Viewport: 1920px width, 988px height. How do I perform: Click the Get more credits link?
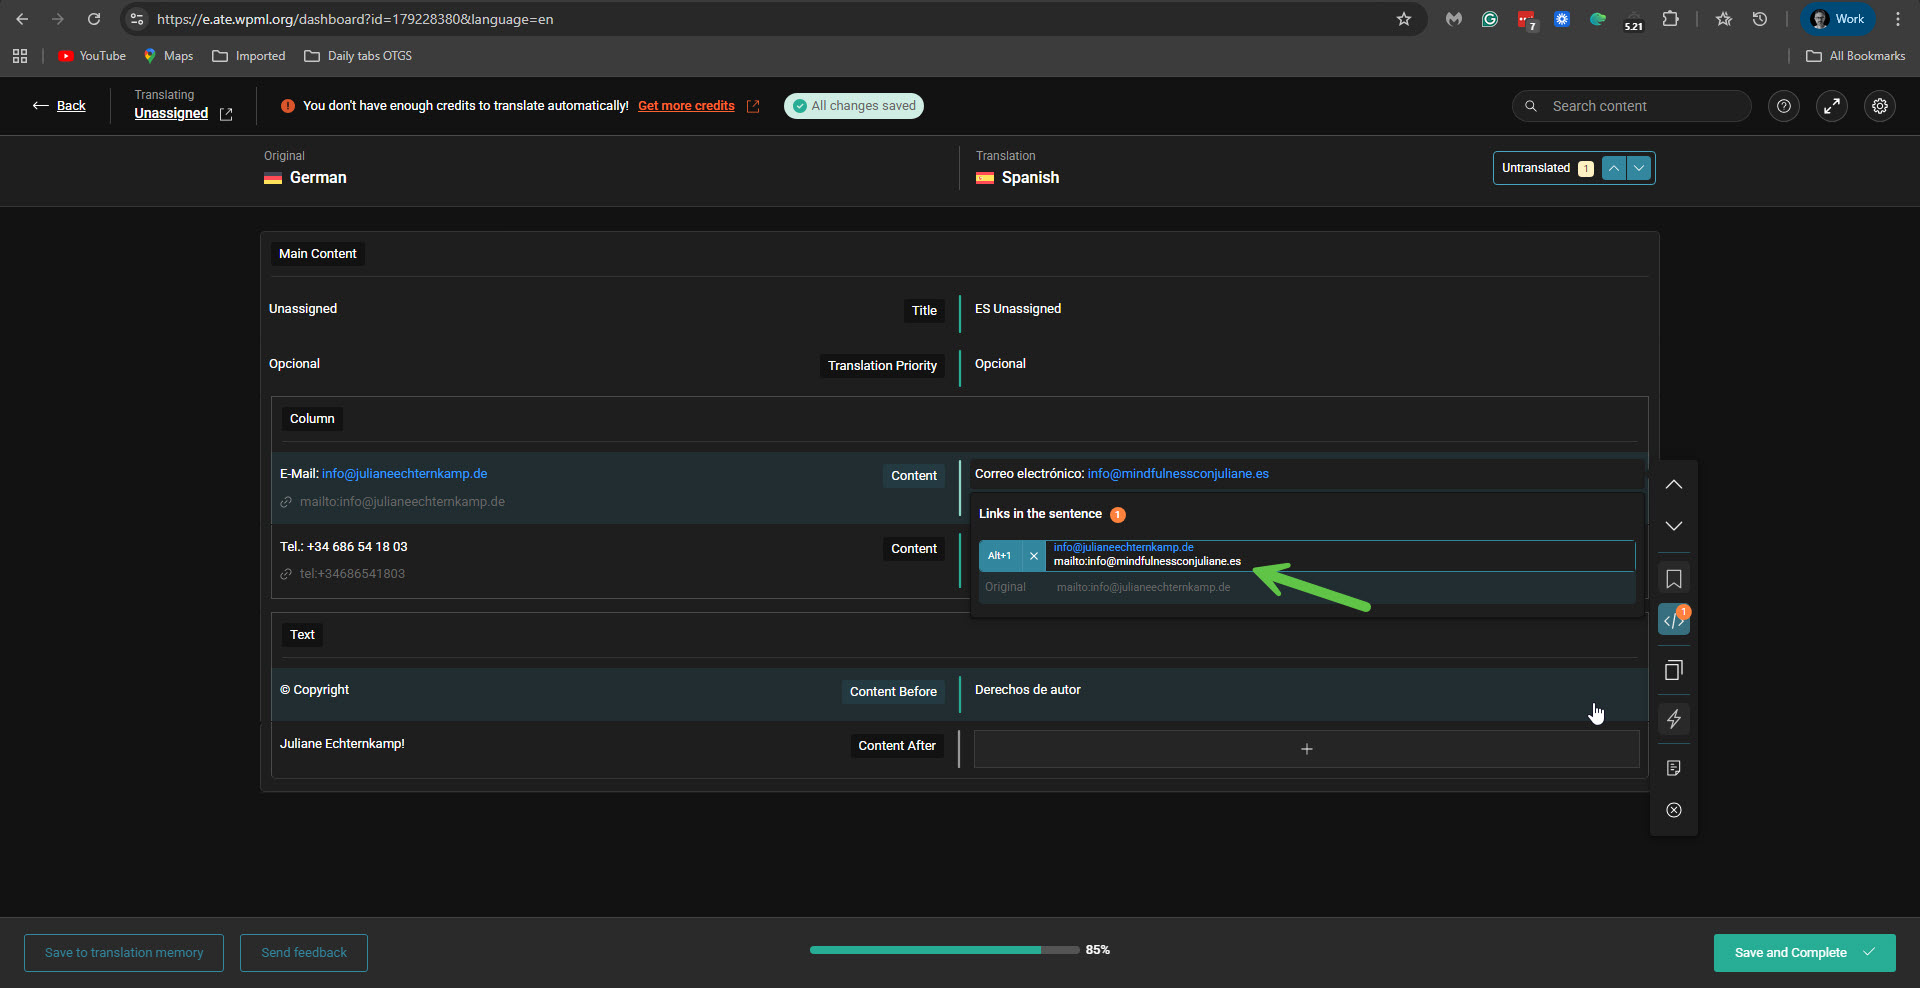coord(686,106)
